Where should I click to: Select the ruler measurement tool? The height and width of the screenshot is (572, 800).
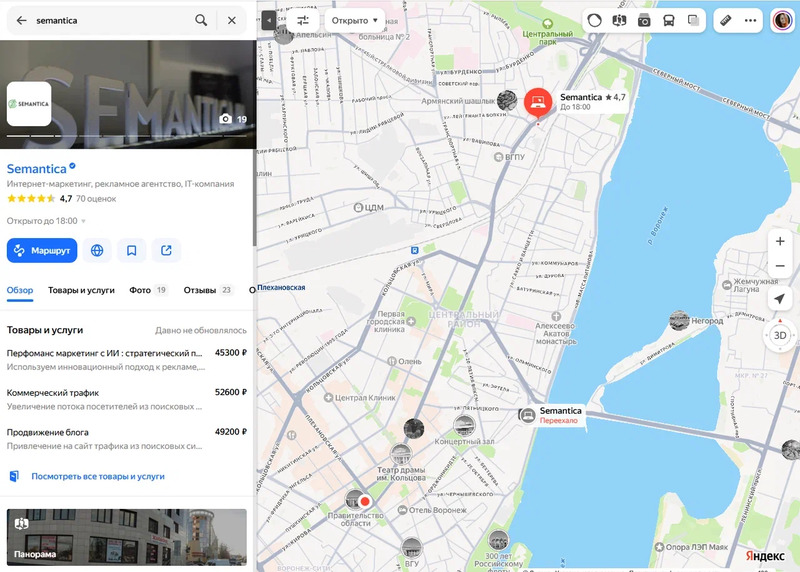[x=726, y=20]
